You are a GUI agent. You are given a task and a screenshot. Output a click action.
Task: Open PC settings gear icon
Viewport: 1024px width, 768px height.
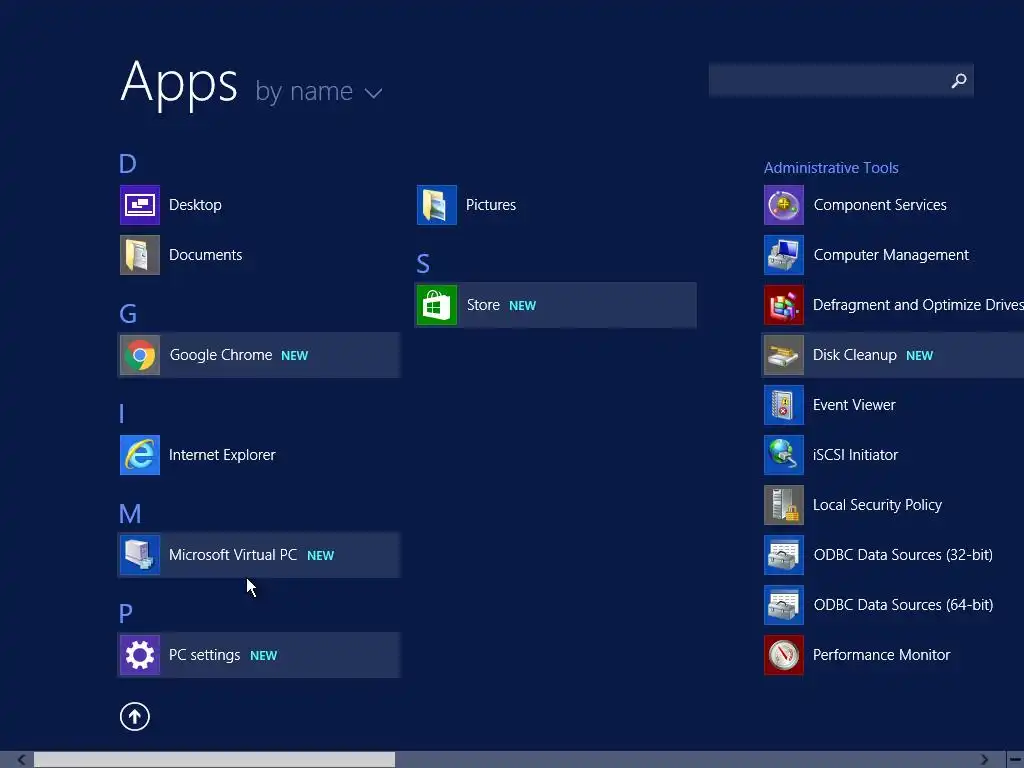coord(140,655)
